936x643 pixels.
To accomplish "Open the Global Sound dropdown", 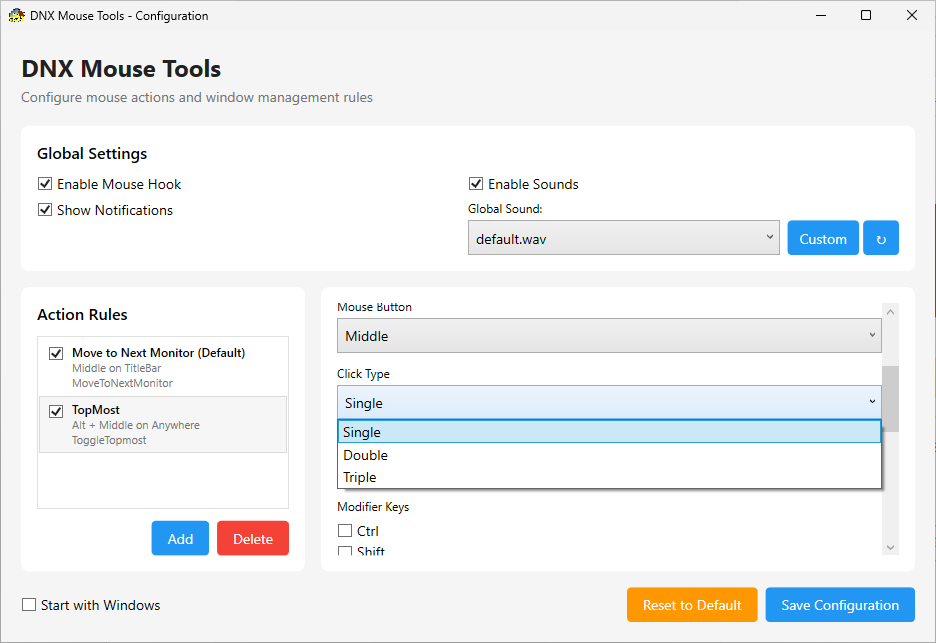I will [623, 238].
